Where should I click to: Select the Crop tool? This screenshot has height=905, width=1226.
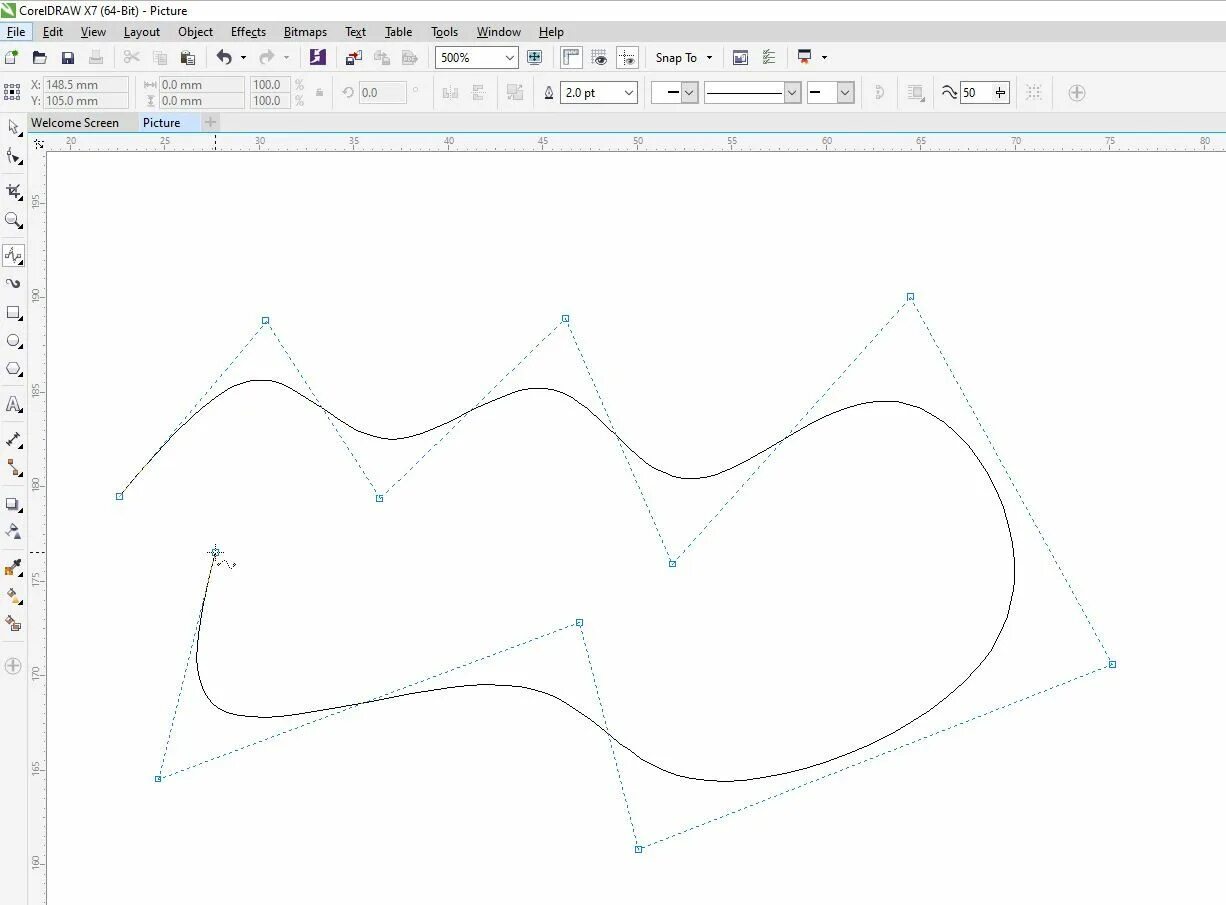[13, 190]
